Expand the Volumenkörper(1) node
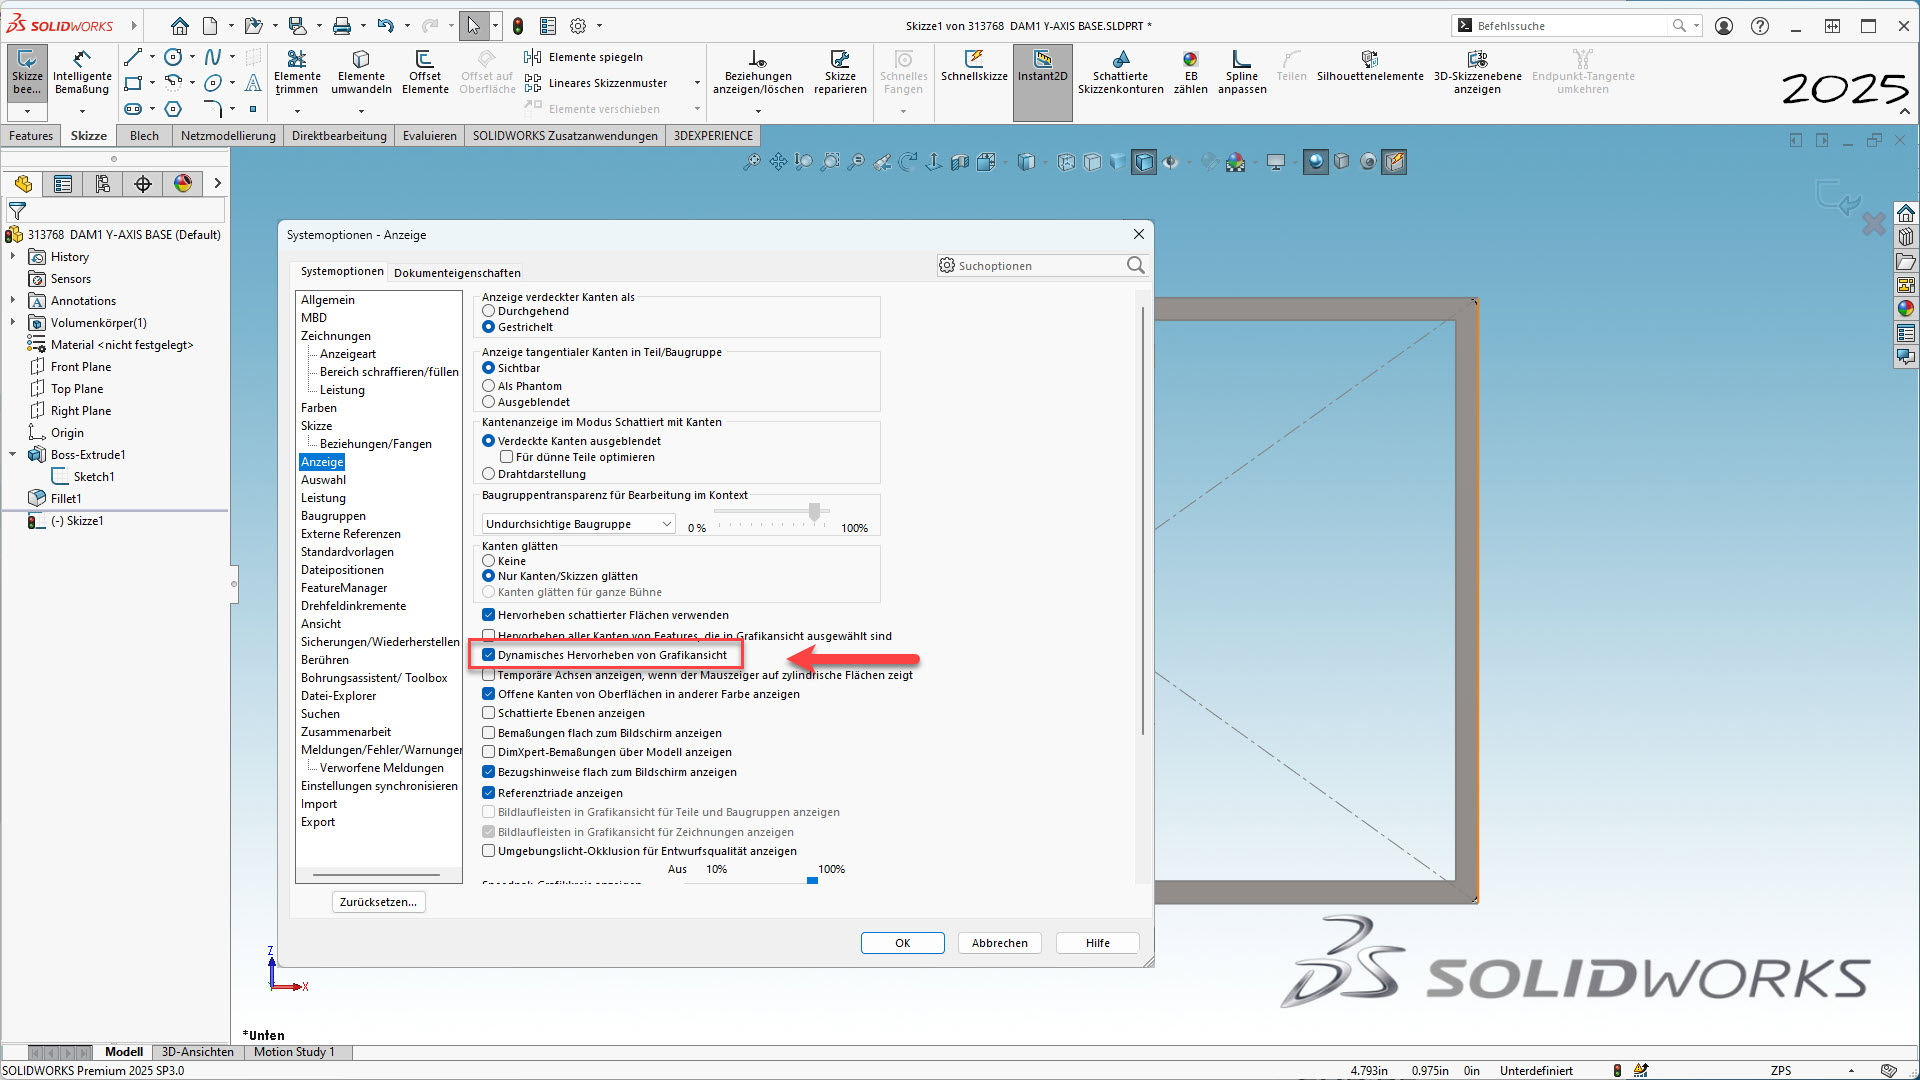The image size is (1920, 1080). pyautogui.click(x=13, y=323)
